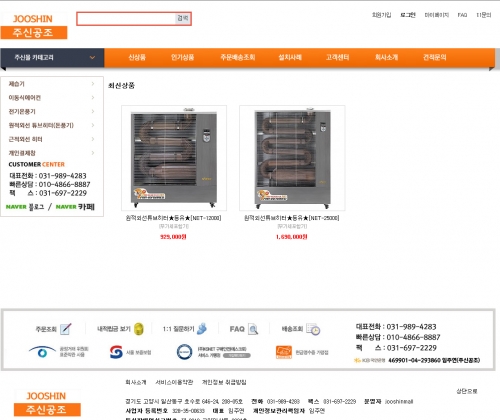
Task: Click the 검색 search button
Action: [183, 18]
